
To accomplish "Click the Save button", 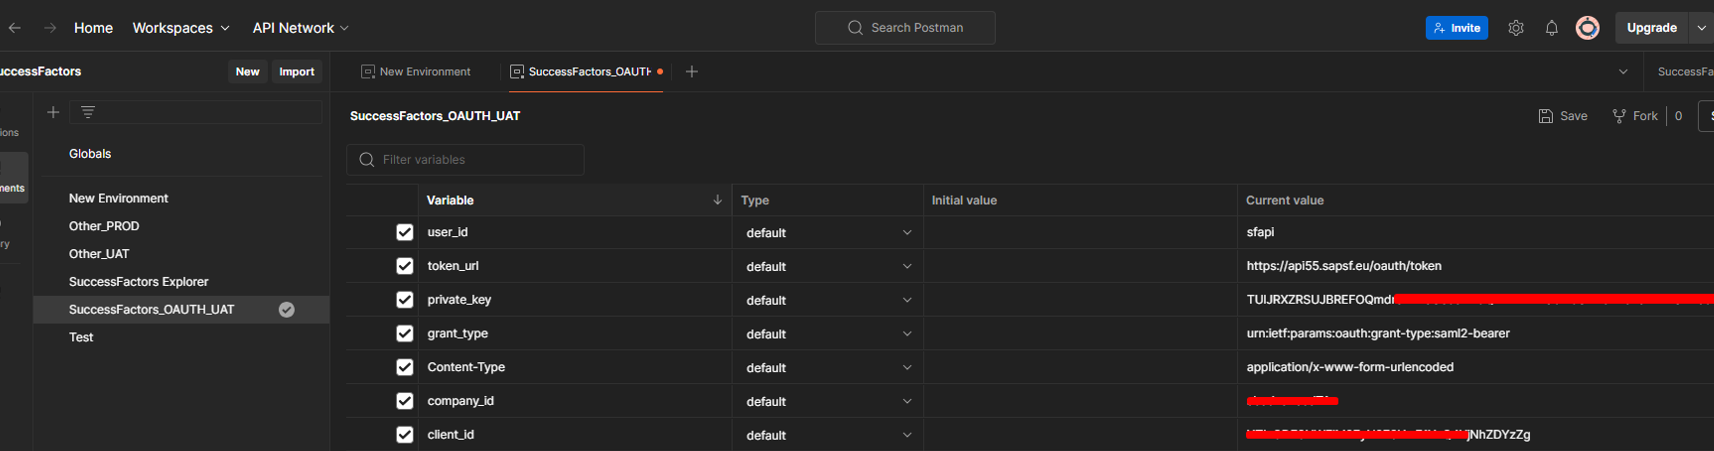I will 1563,116.
